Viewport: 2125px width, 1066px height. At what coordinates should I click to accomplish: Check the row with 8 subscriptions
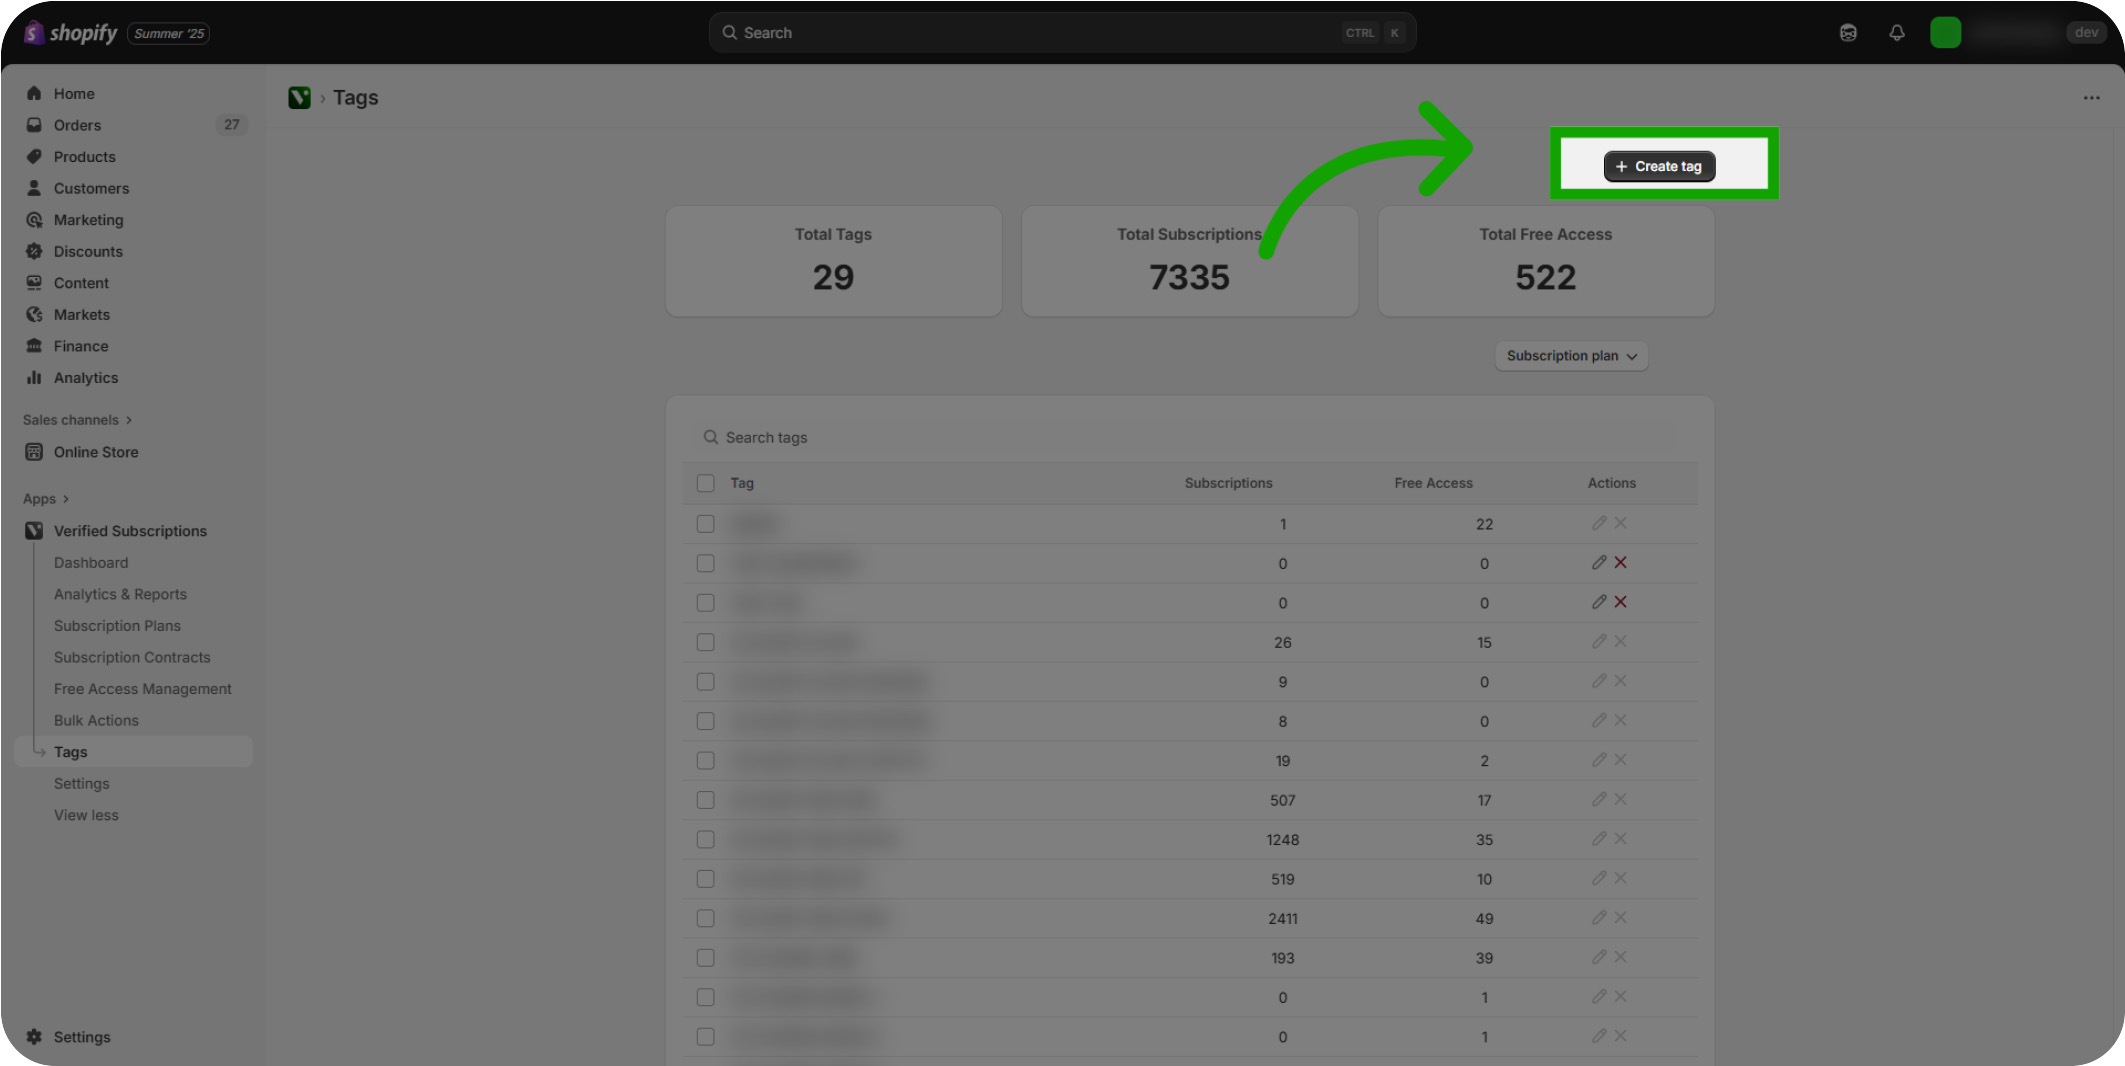(x=706, y=721)
